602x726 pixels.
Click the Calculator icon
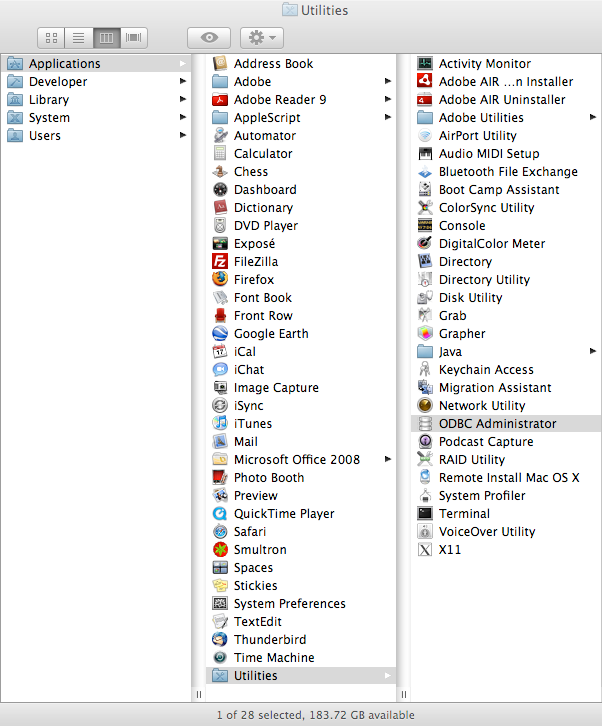[220, 153]
